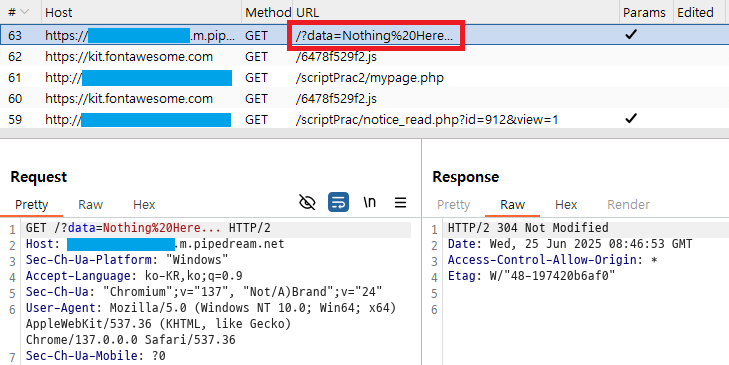This screenshot has width=729, height=365.
Task: Open the Response Render tab
Action: click(628, 205)
